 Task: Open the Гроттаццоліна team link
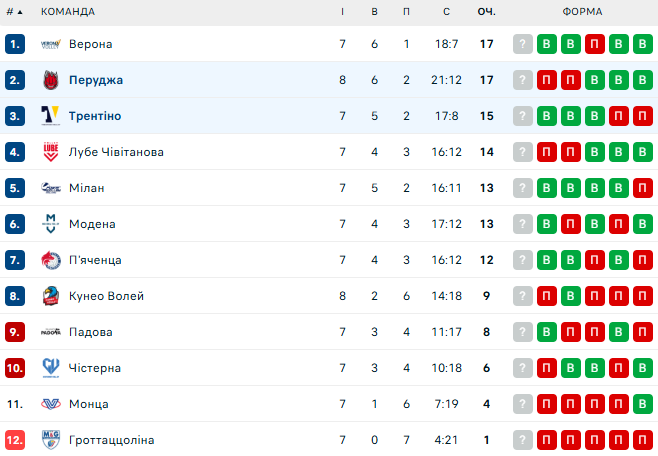111,440
